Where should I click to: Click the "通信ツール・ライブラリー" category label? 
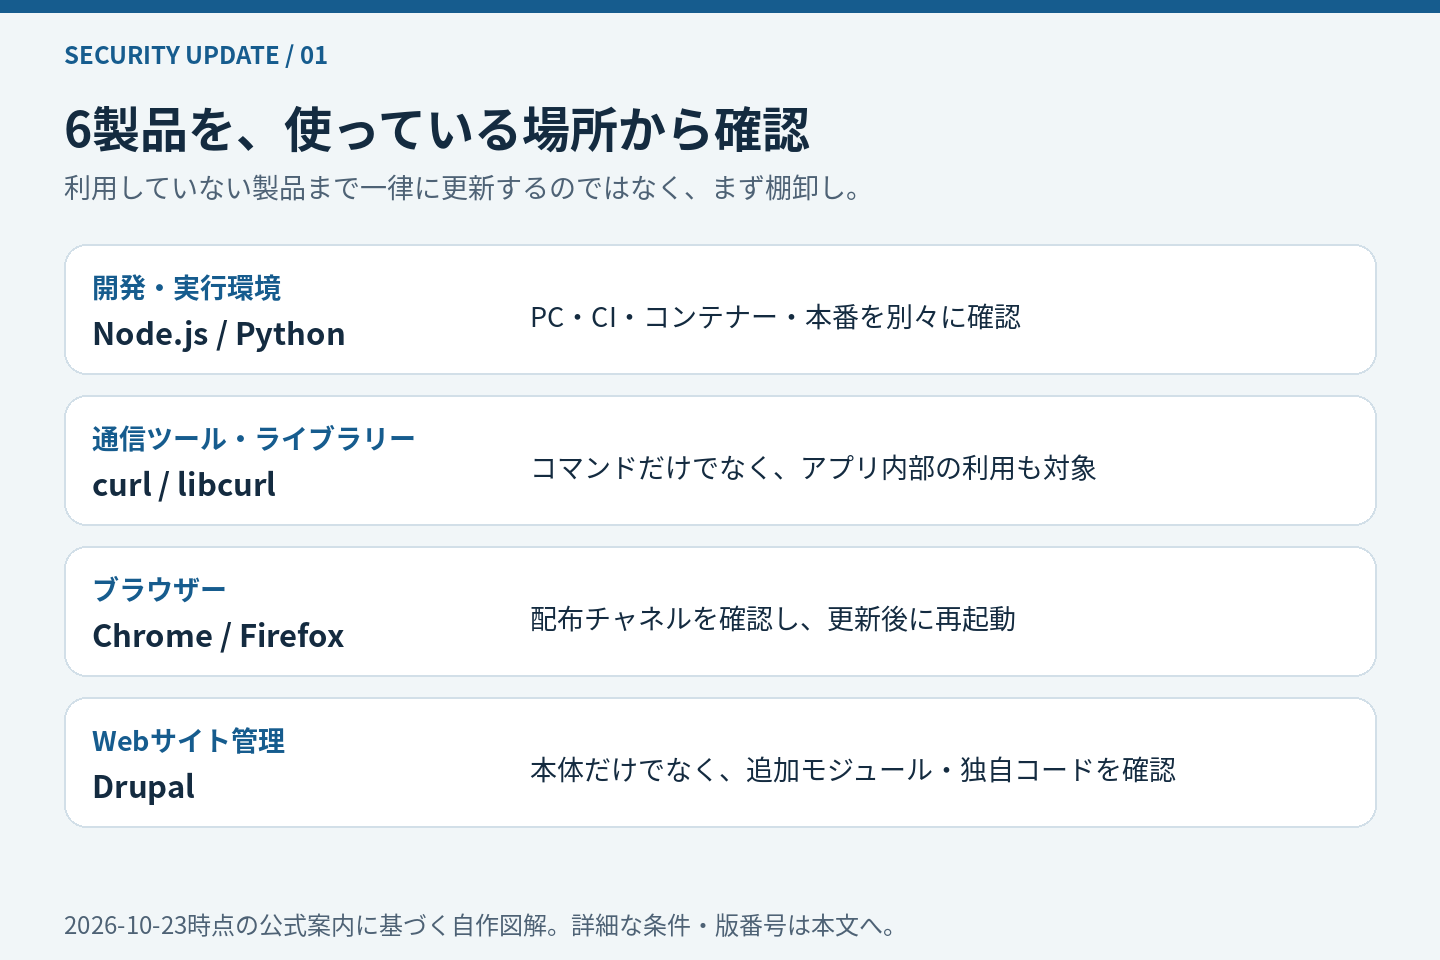click(x=254, y=439)
